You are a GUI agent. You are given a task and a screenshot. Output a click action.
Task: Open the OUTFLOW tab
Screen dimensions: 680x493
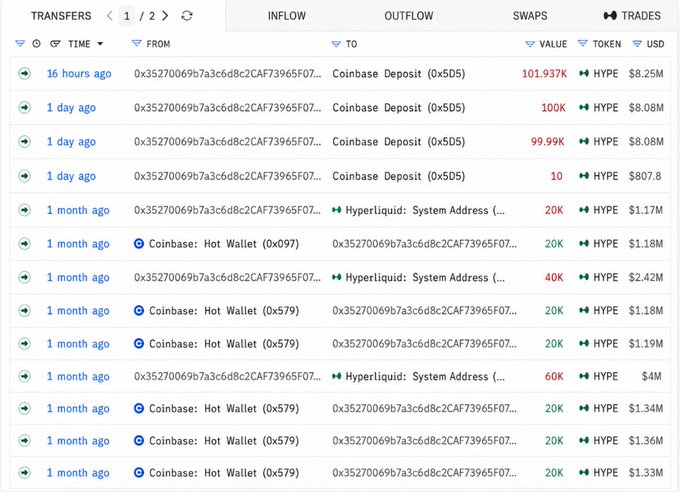(x=409, y=16)
